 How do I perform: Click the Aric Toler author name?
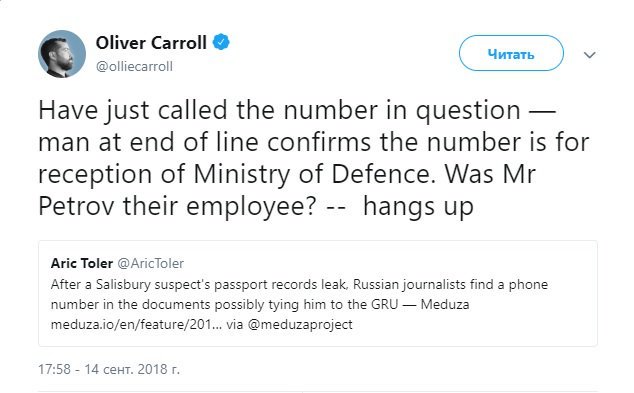82,263
